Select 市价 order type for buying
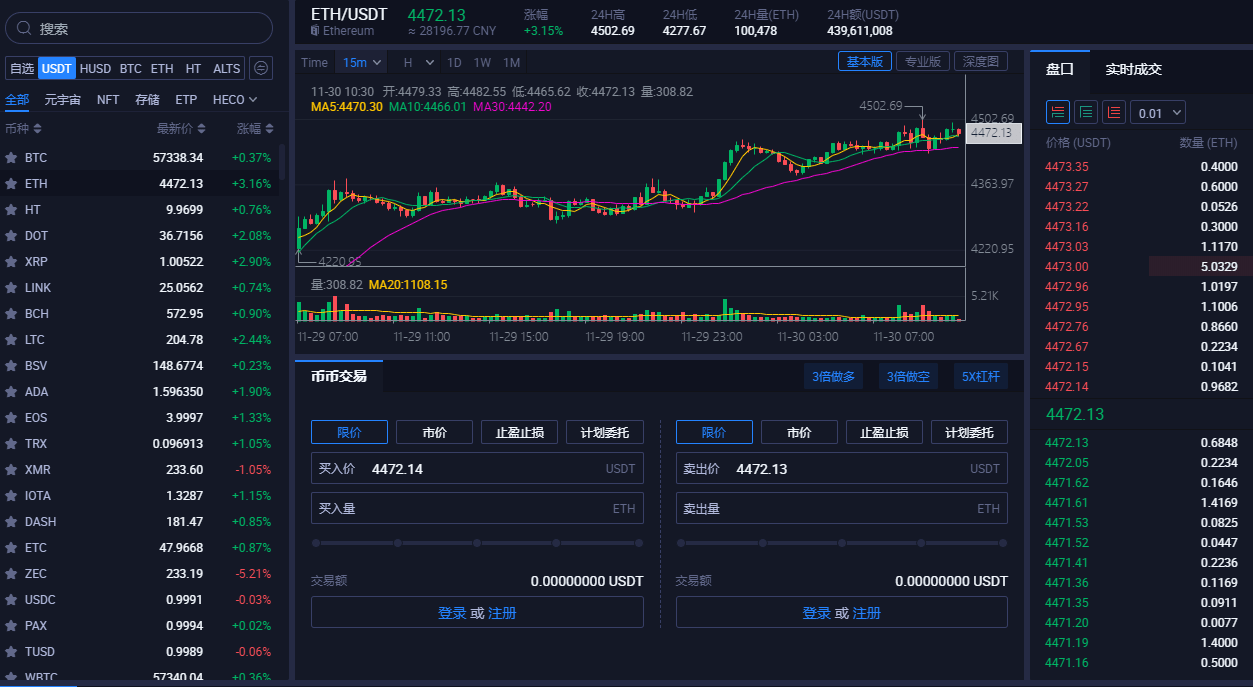 tap(434, 432)
